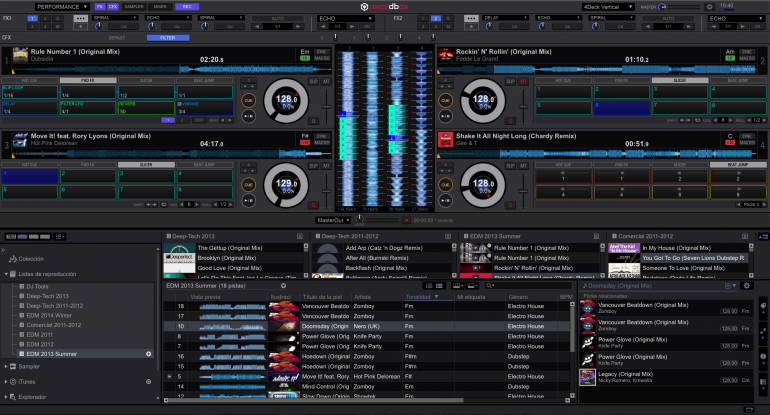Select BEAT JUMP pad tab on deck 3
The height and width of the screenshot is (415, 770).
pos(203,164)
